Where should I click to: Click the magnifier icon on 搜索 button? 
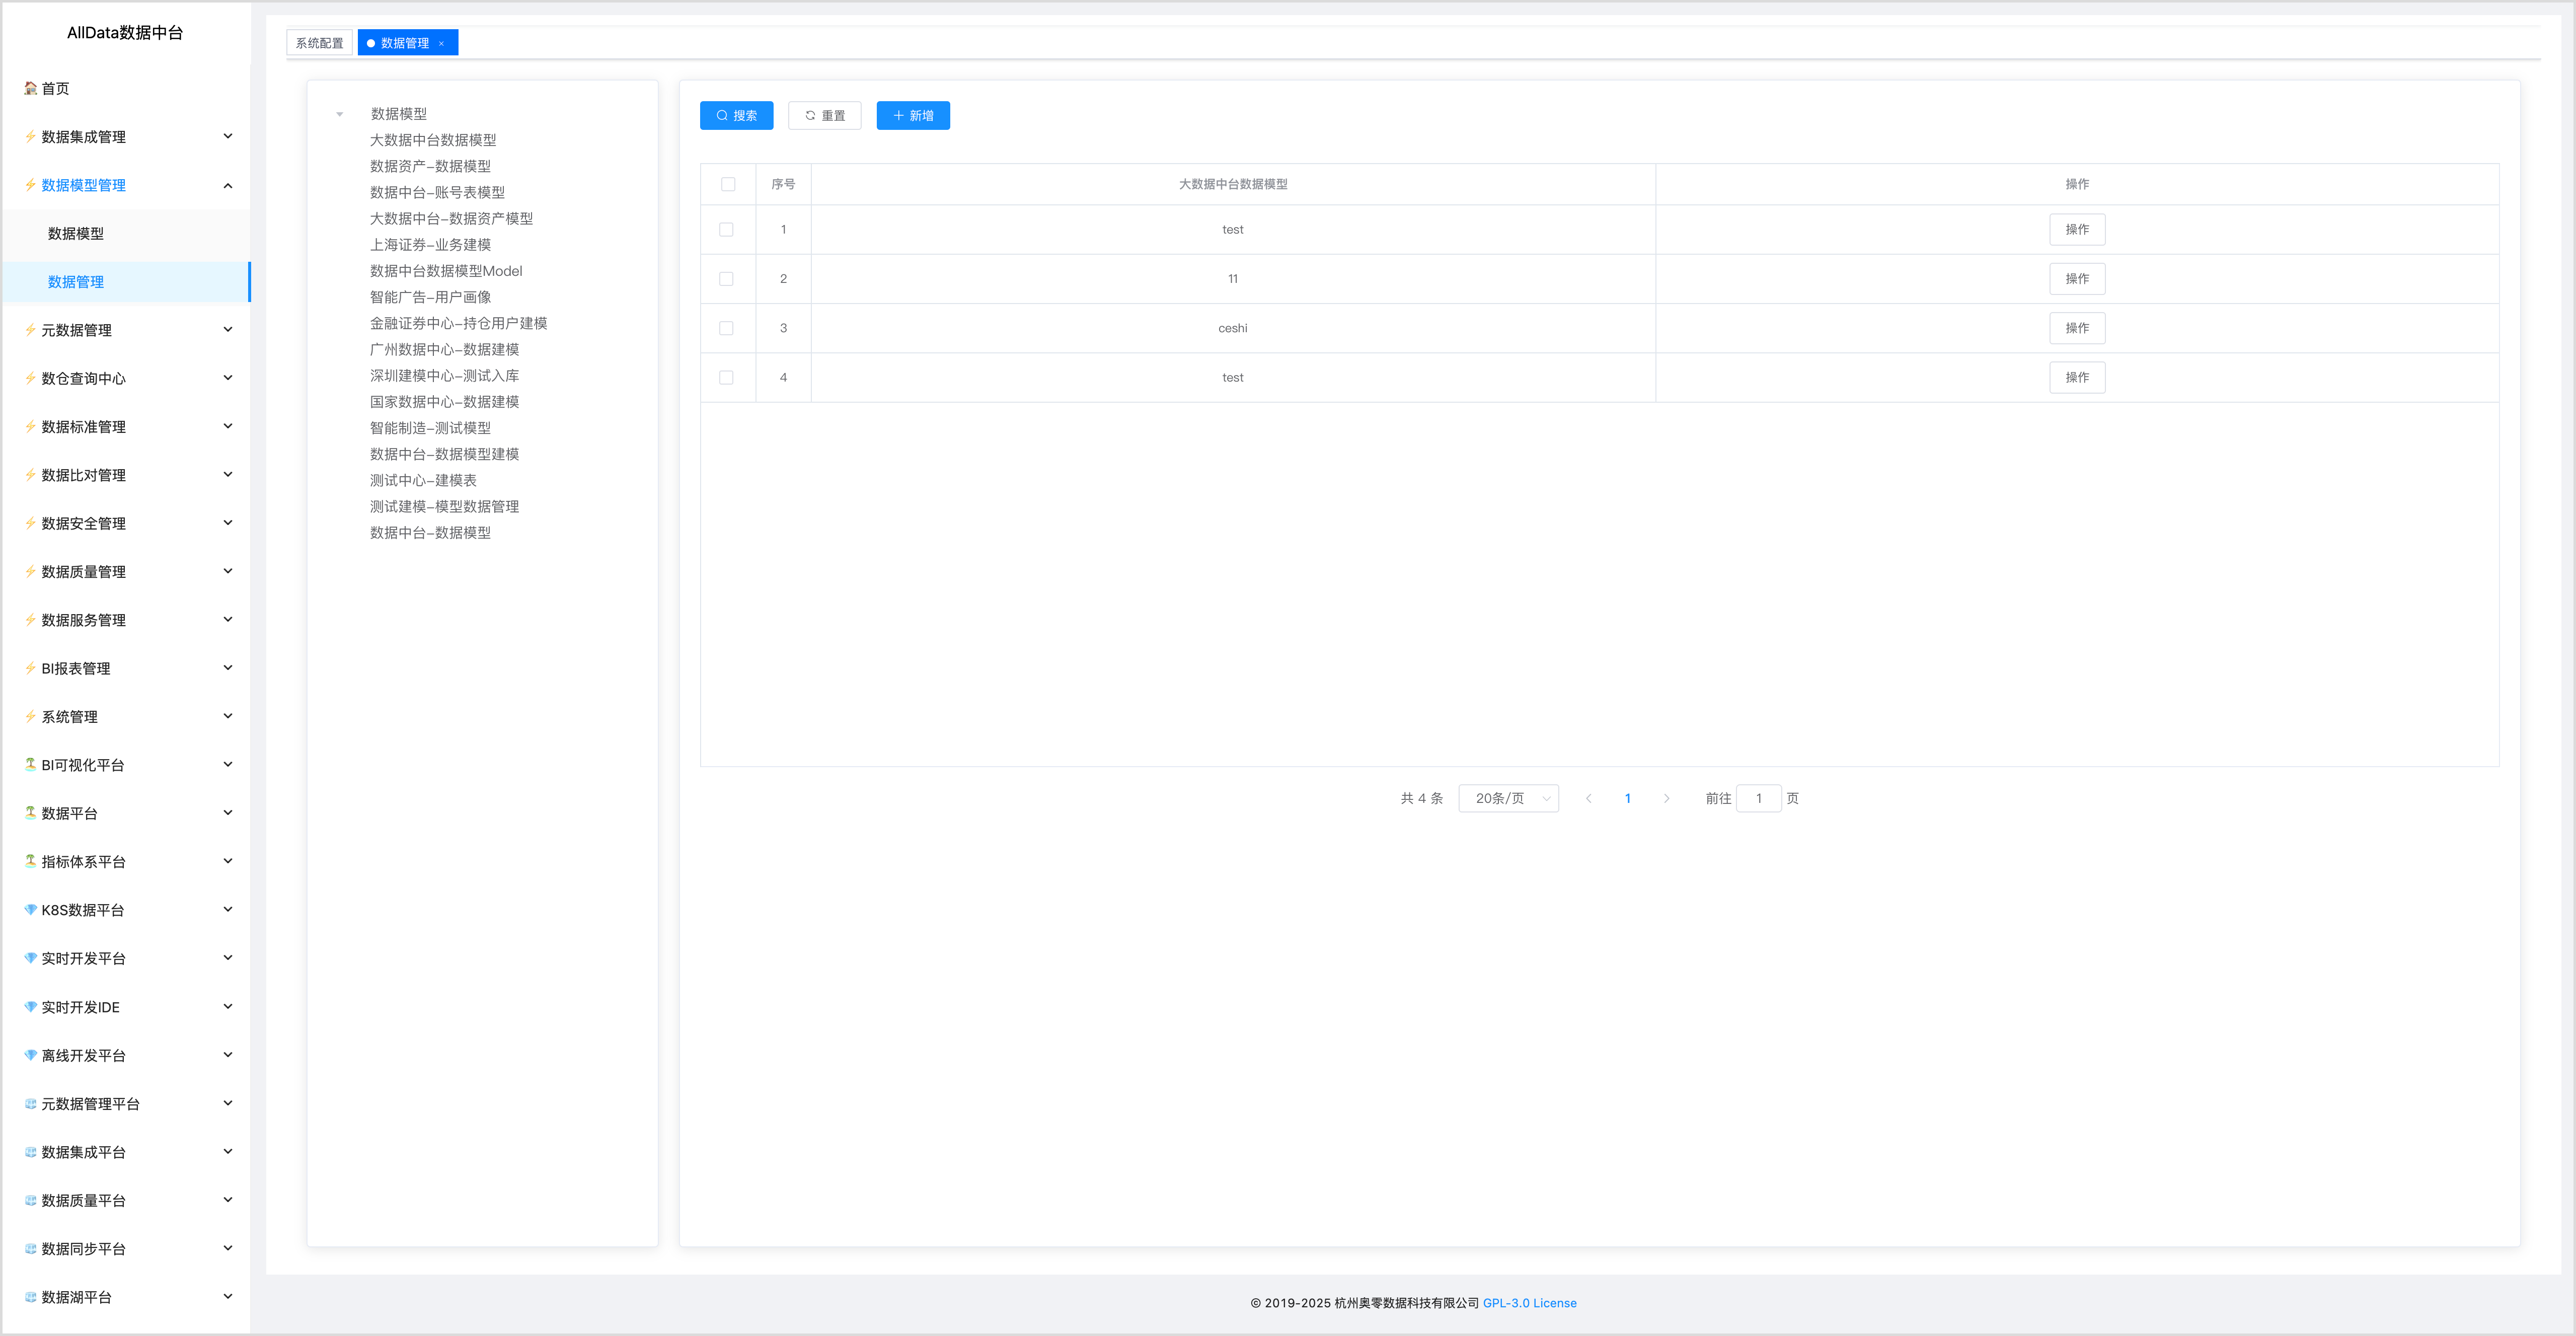[x=722, y=116]
